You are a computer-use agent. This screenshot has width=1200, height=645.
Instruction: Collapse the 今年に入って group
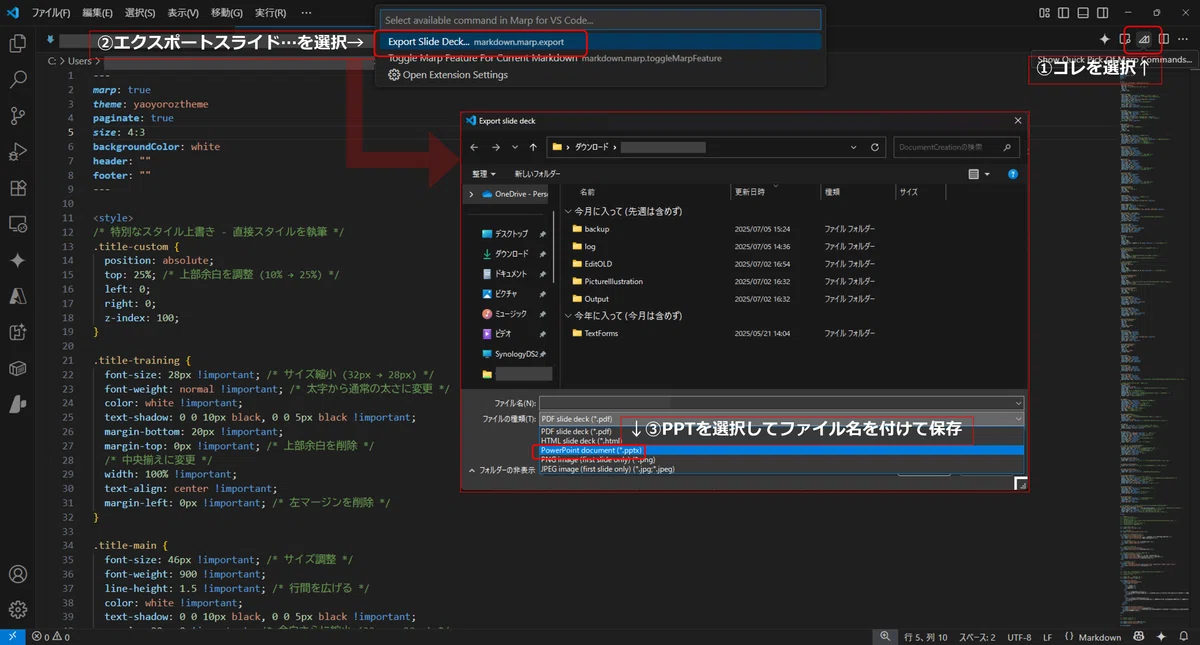point(569,315)
